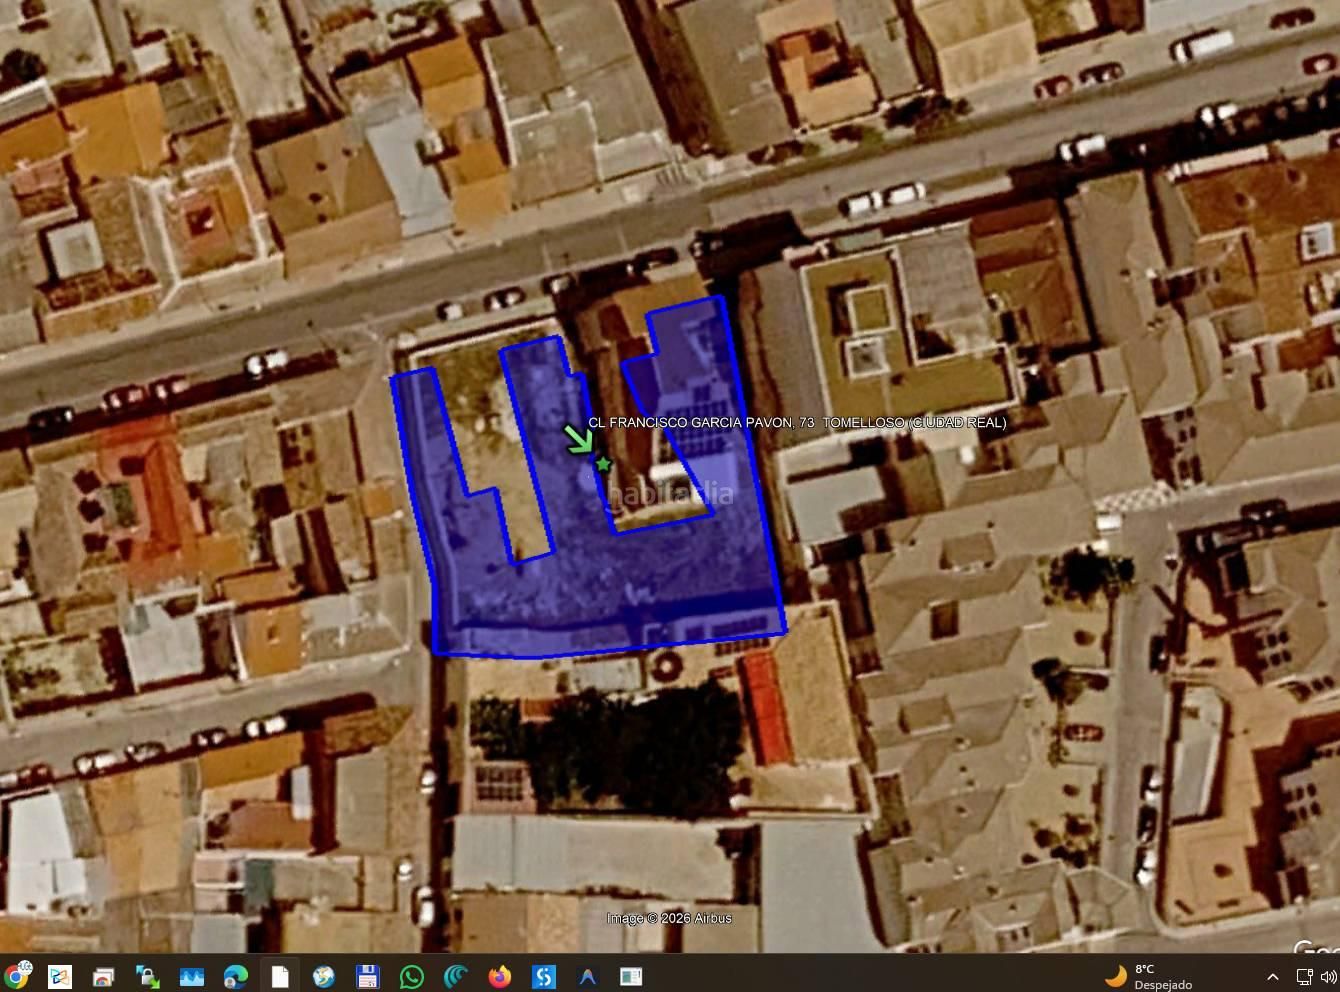Open the dark A-shaped taskbar app
The height and width of the screenshot is (992, 1340).
(588, 976)
